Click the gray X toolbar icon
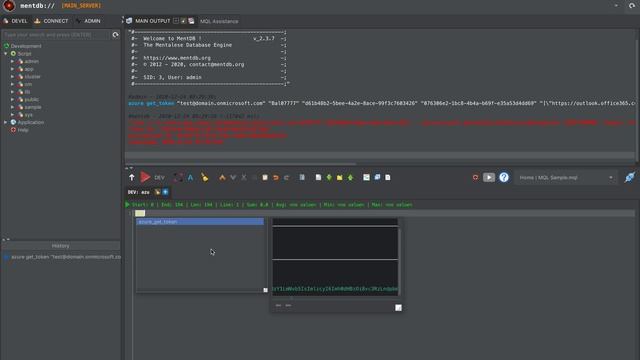The height and width of the screenshot is (360, 640). [x=244, y=178]
